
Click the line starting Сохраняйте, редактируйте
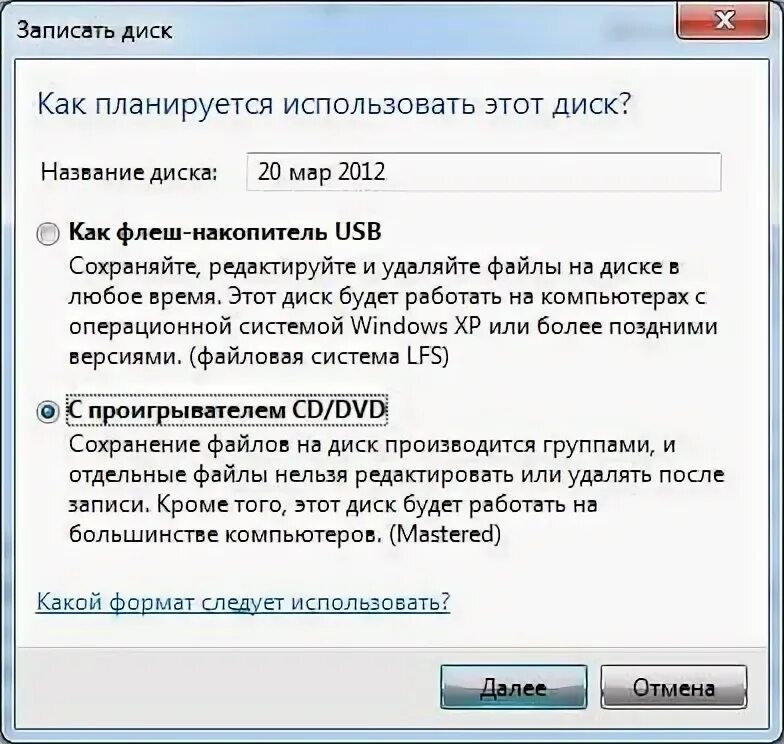click(374, 266)
